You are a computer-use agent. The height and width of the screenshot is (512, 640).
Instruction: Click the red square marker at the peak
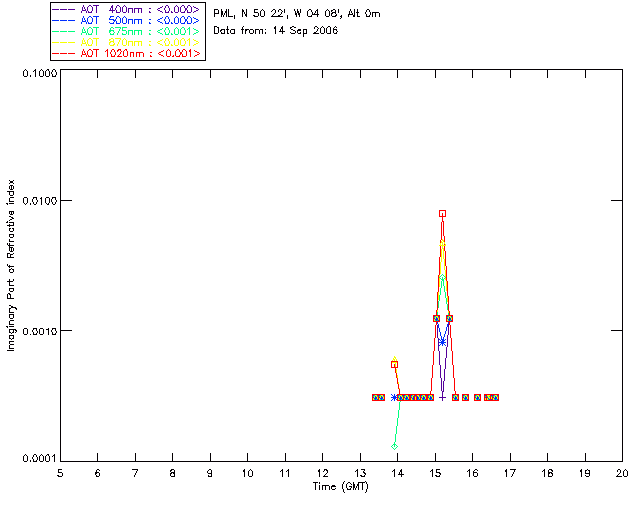pyautogui.click(x=442, y=214)
